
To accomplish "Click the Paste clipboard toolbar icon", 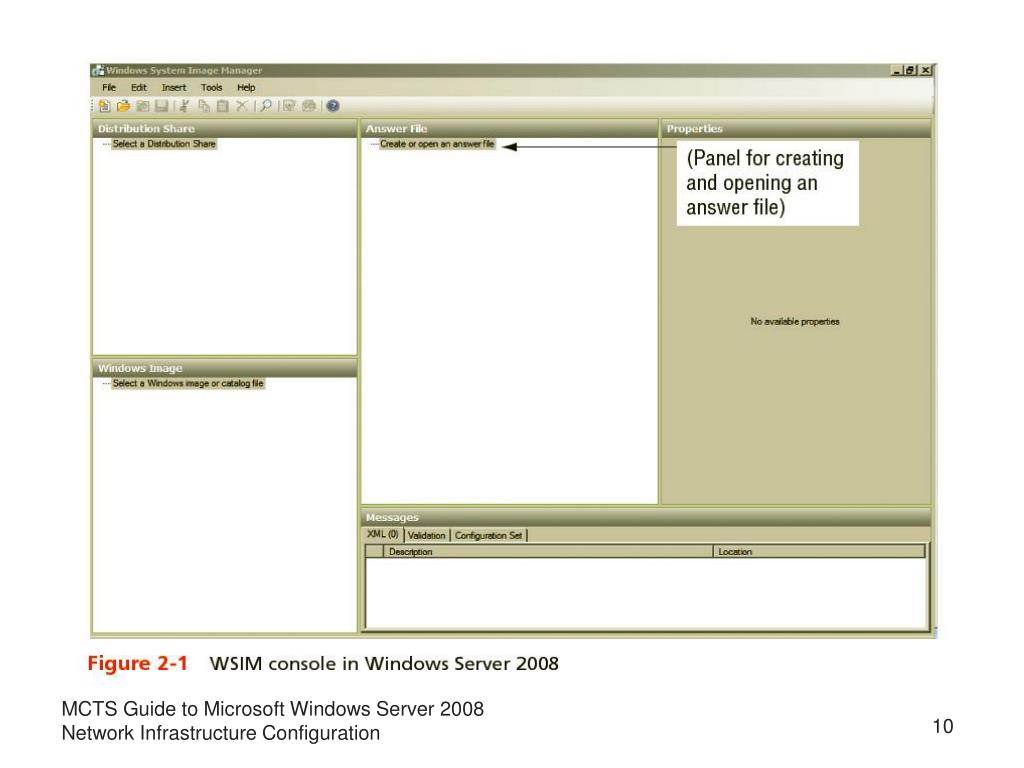I will (x=223, y=106).
